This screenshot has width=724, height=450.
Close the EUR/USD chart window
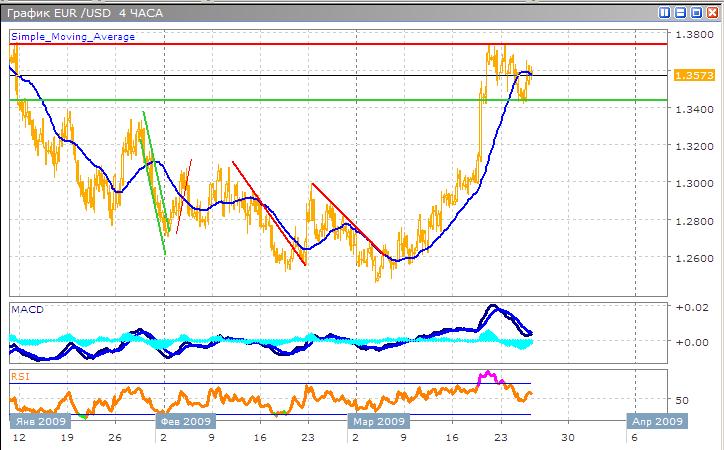(710, 12)
